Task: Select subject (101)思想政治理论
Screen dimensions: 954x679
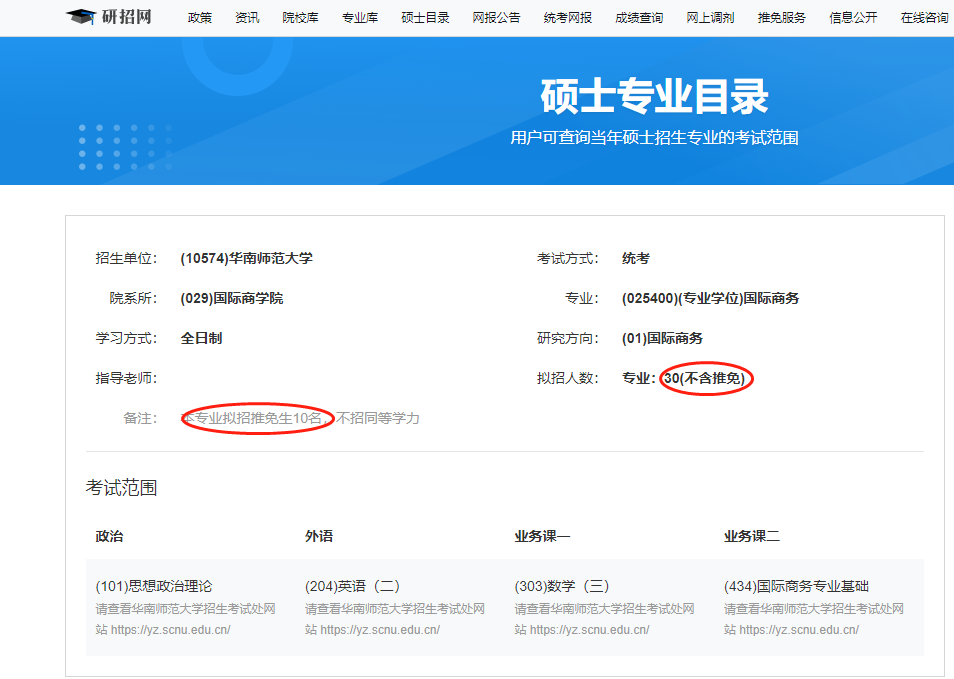Action: [154, 586]
